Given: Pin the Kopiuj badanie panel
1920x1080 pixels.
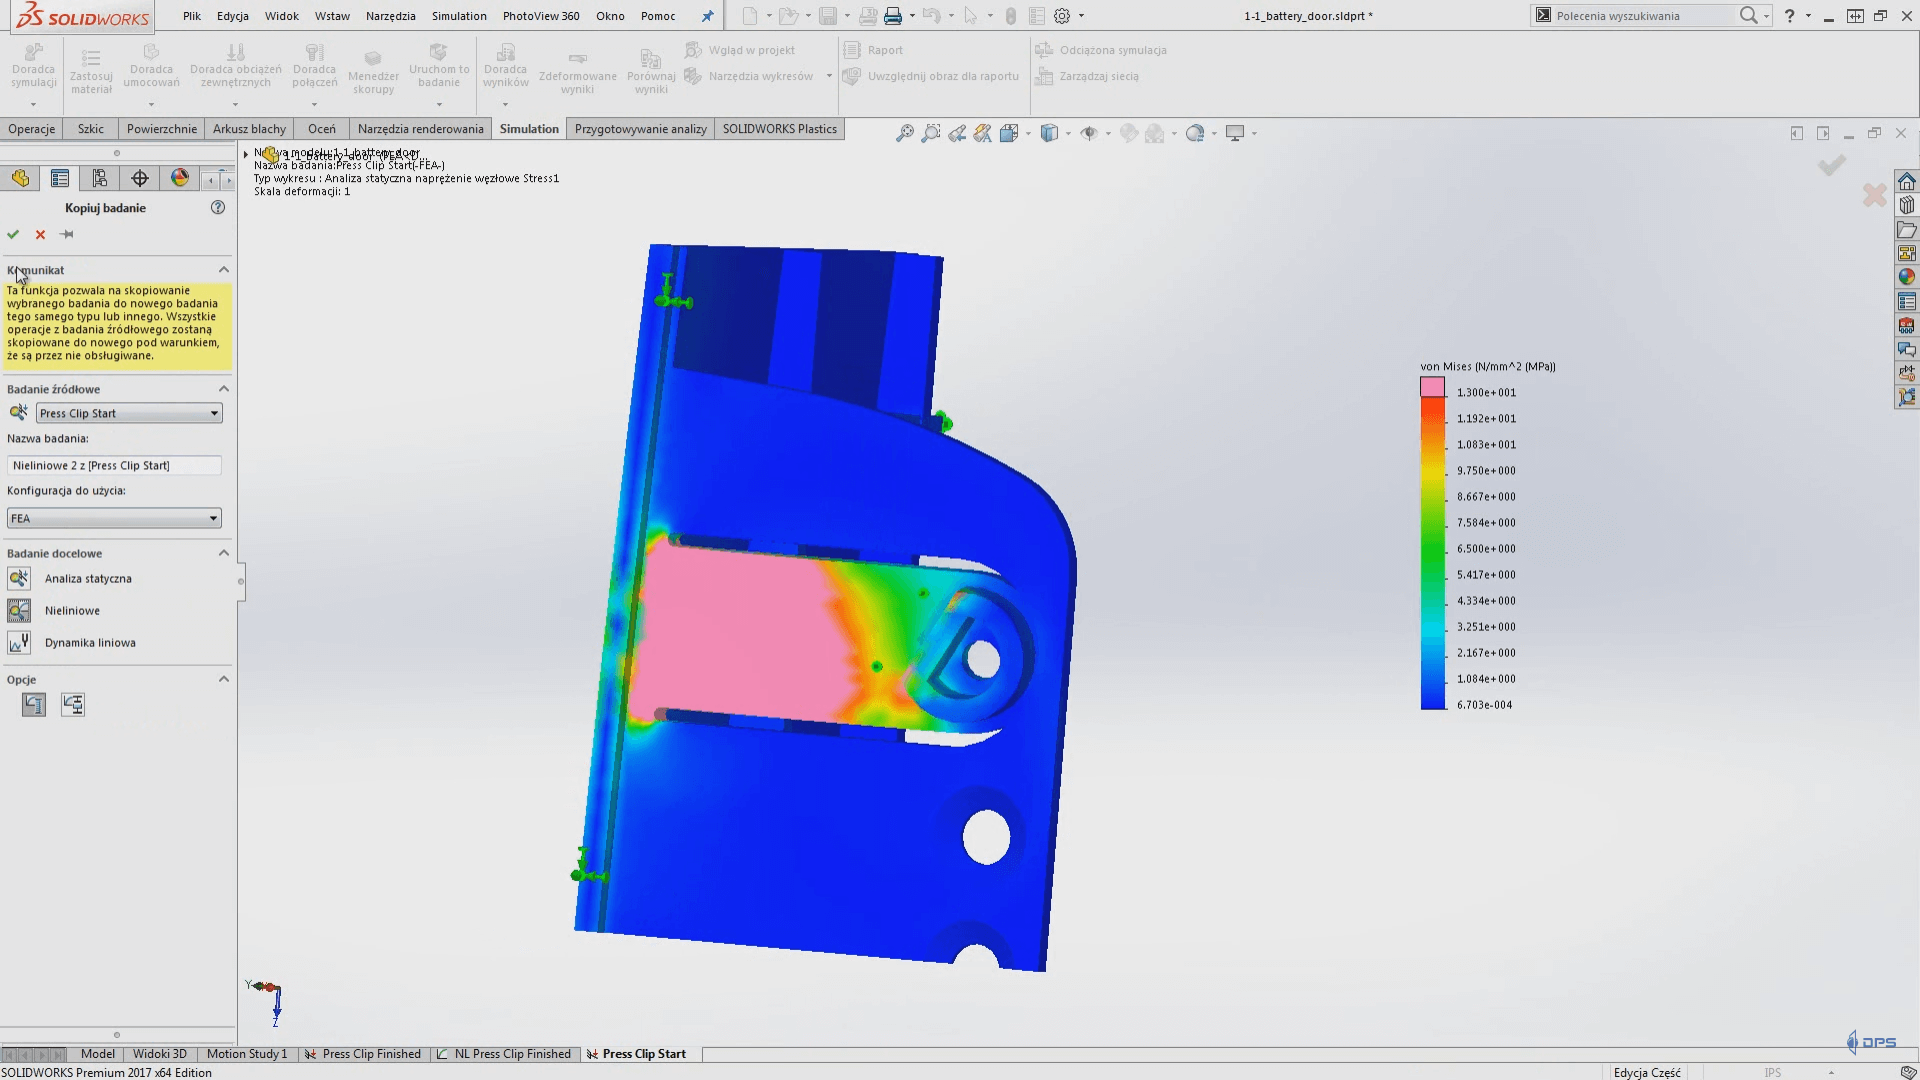Looking at the screenshot, I should tap(67, 234).
